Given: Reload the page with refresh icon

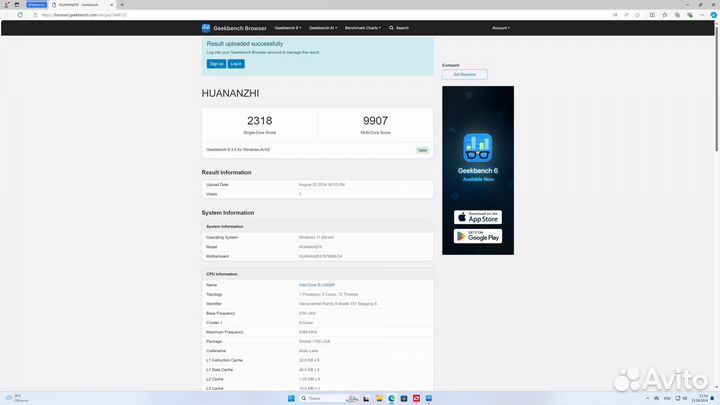Looking at the screenshot, I should 20,15.
